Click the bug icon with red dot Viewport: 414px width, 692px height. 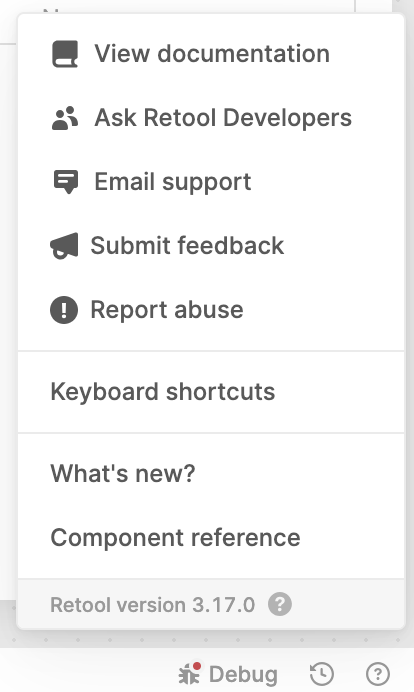tap(189, 673)
